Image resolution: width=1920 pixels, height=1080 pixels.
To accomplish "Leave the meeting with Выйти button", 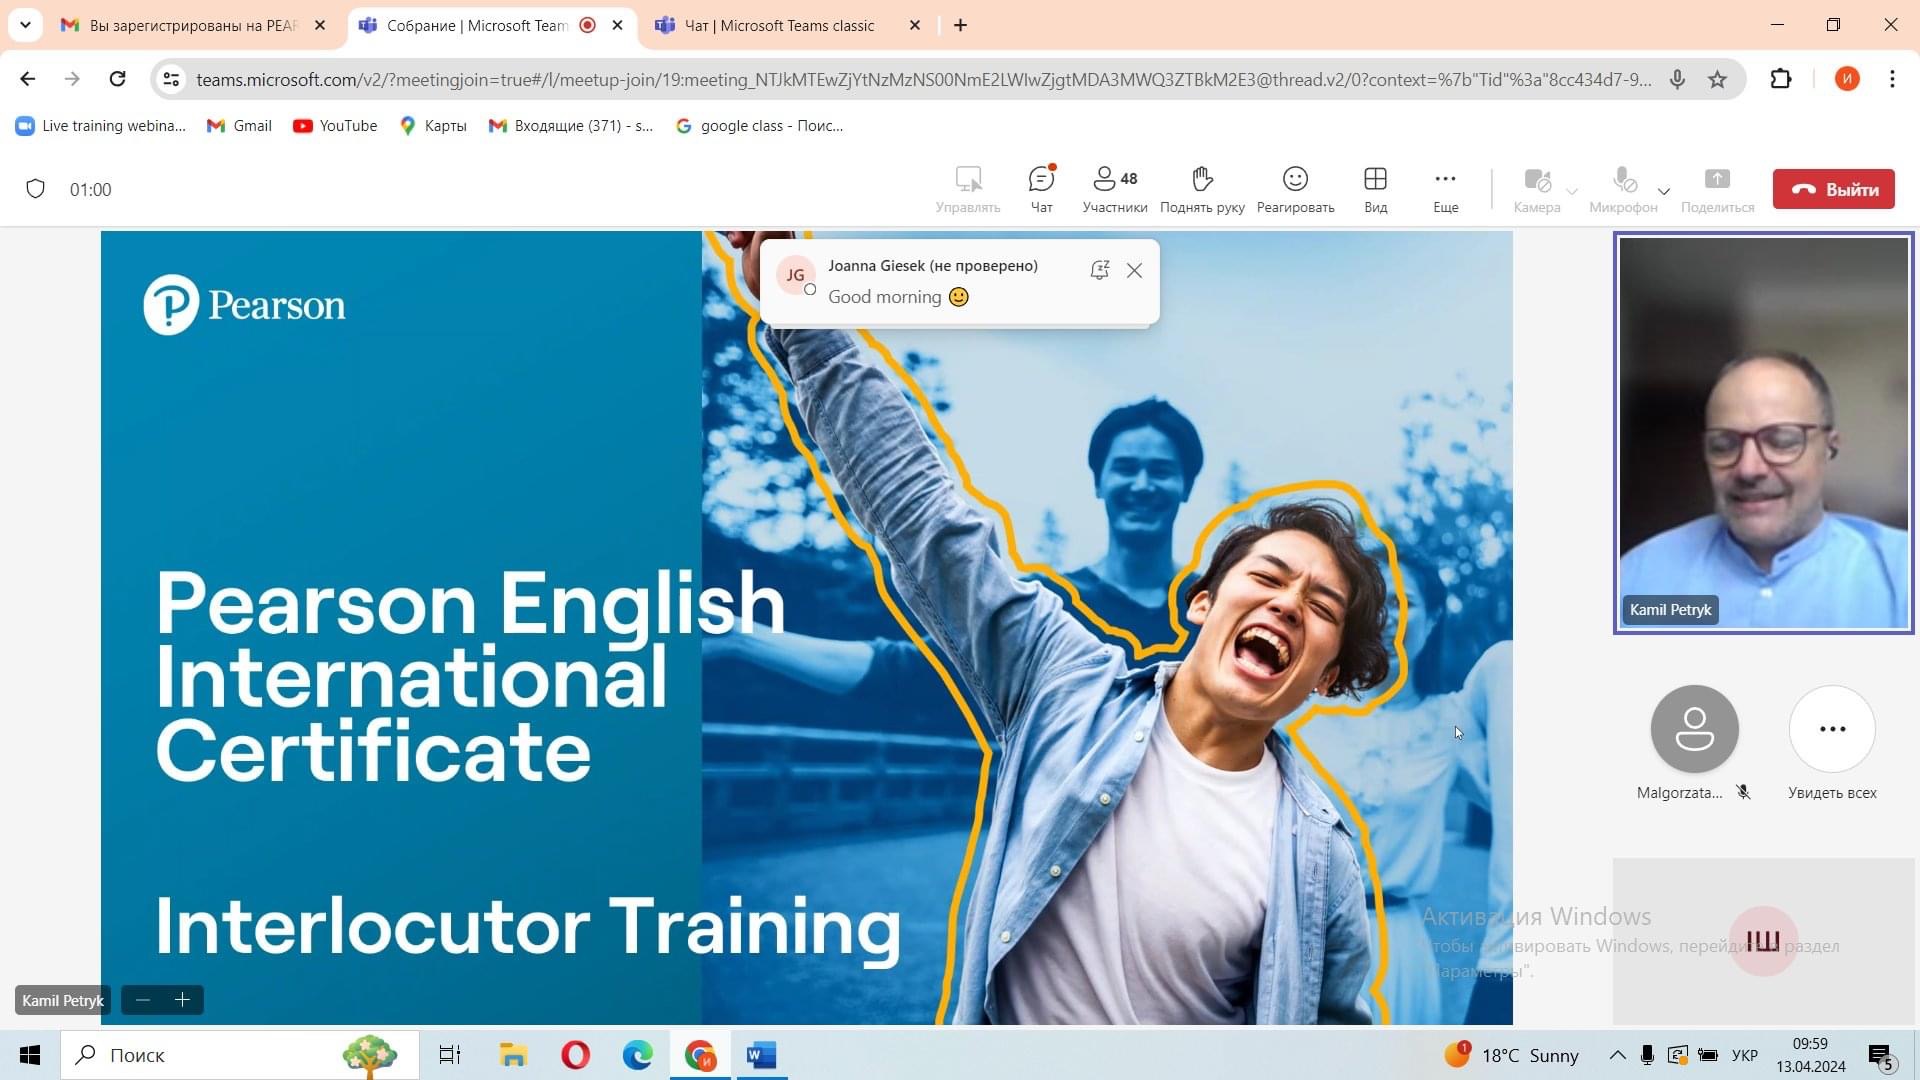I will coord(1833,189).
